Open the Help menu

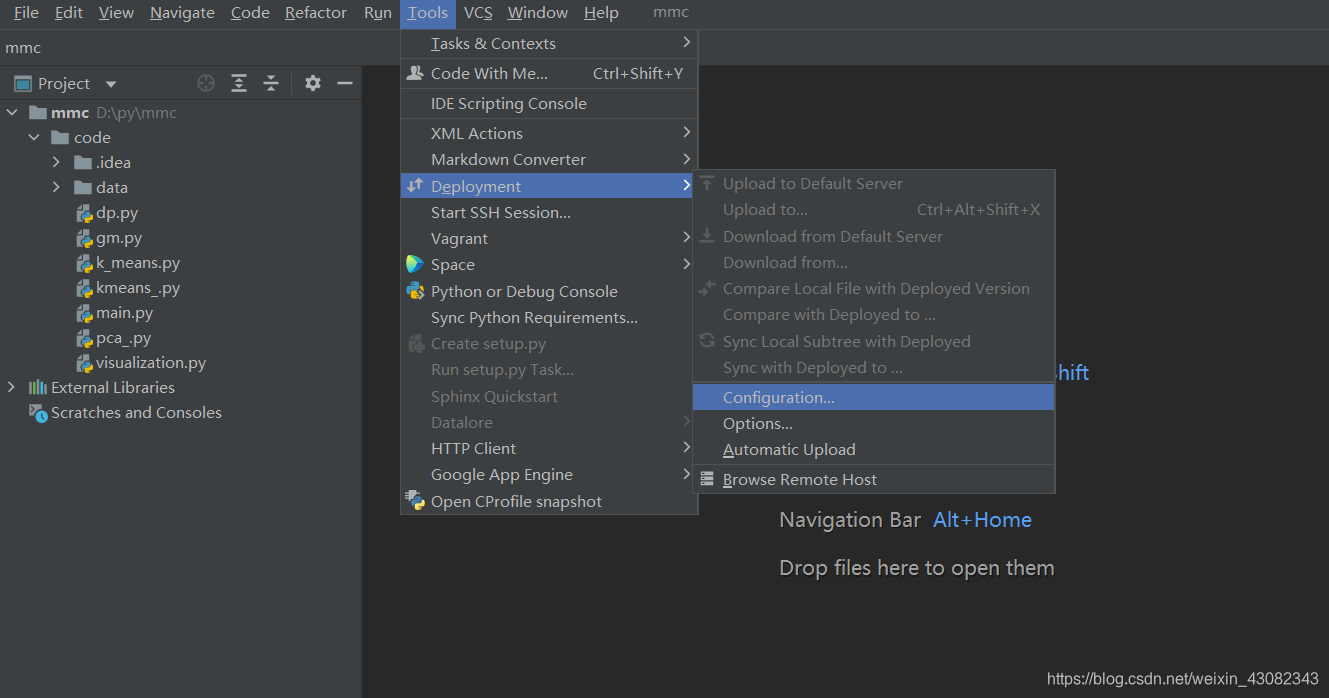tap(601, 13)
